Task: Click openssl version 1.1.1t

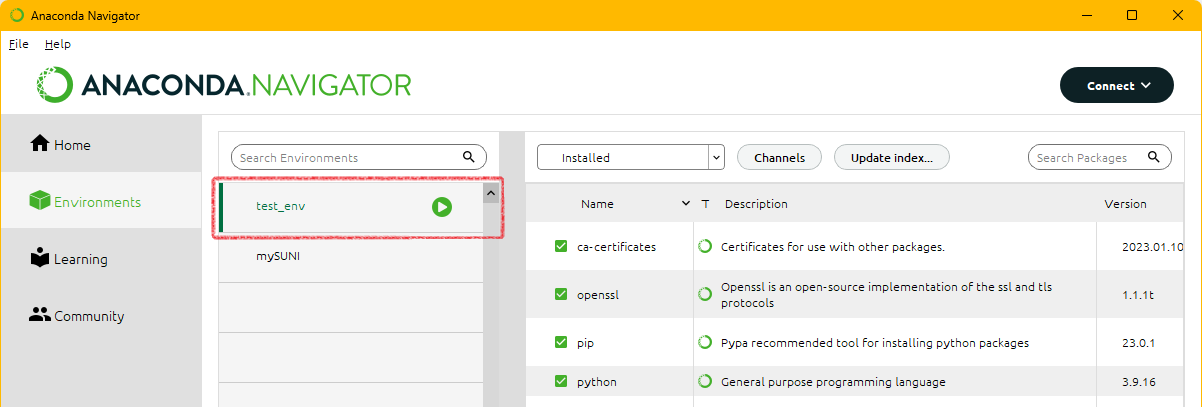Action: pyautogui.click(x=1138, y=294)
